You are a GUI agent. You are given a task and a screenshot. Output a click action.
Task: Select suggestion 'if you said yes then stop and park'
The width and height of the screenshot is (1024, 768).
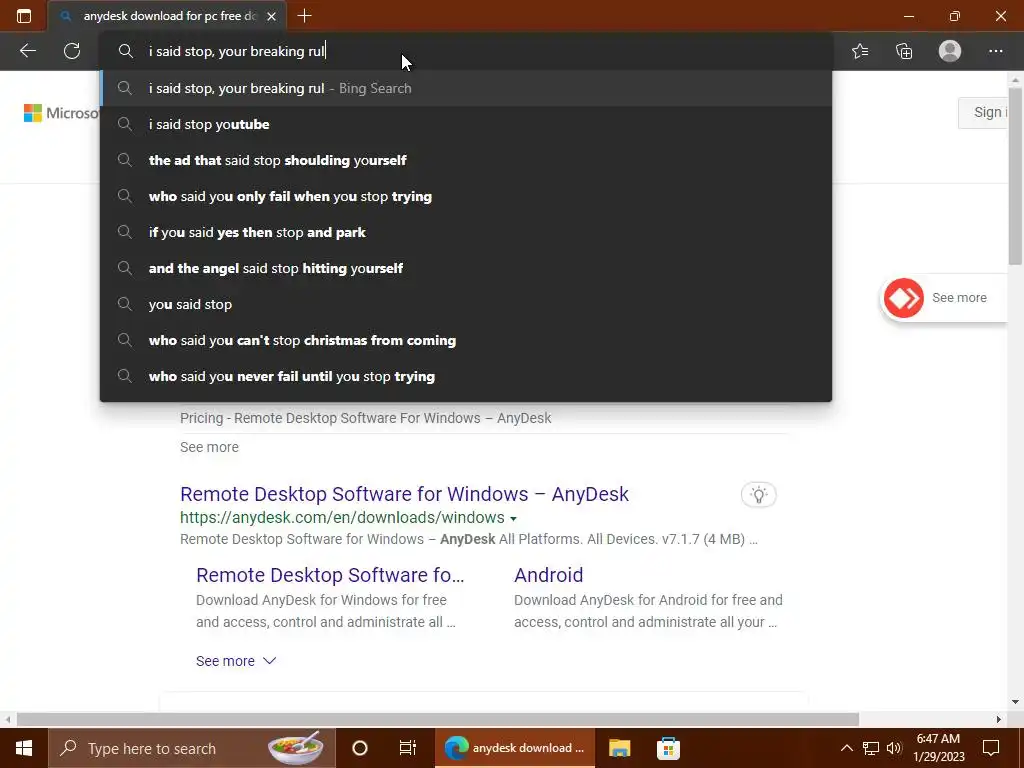pos(466,232)
